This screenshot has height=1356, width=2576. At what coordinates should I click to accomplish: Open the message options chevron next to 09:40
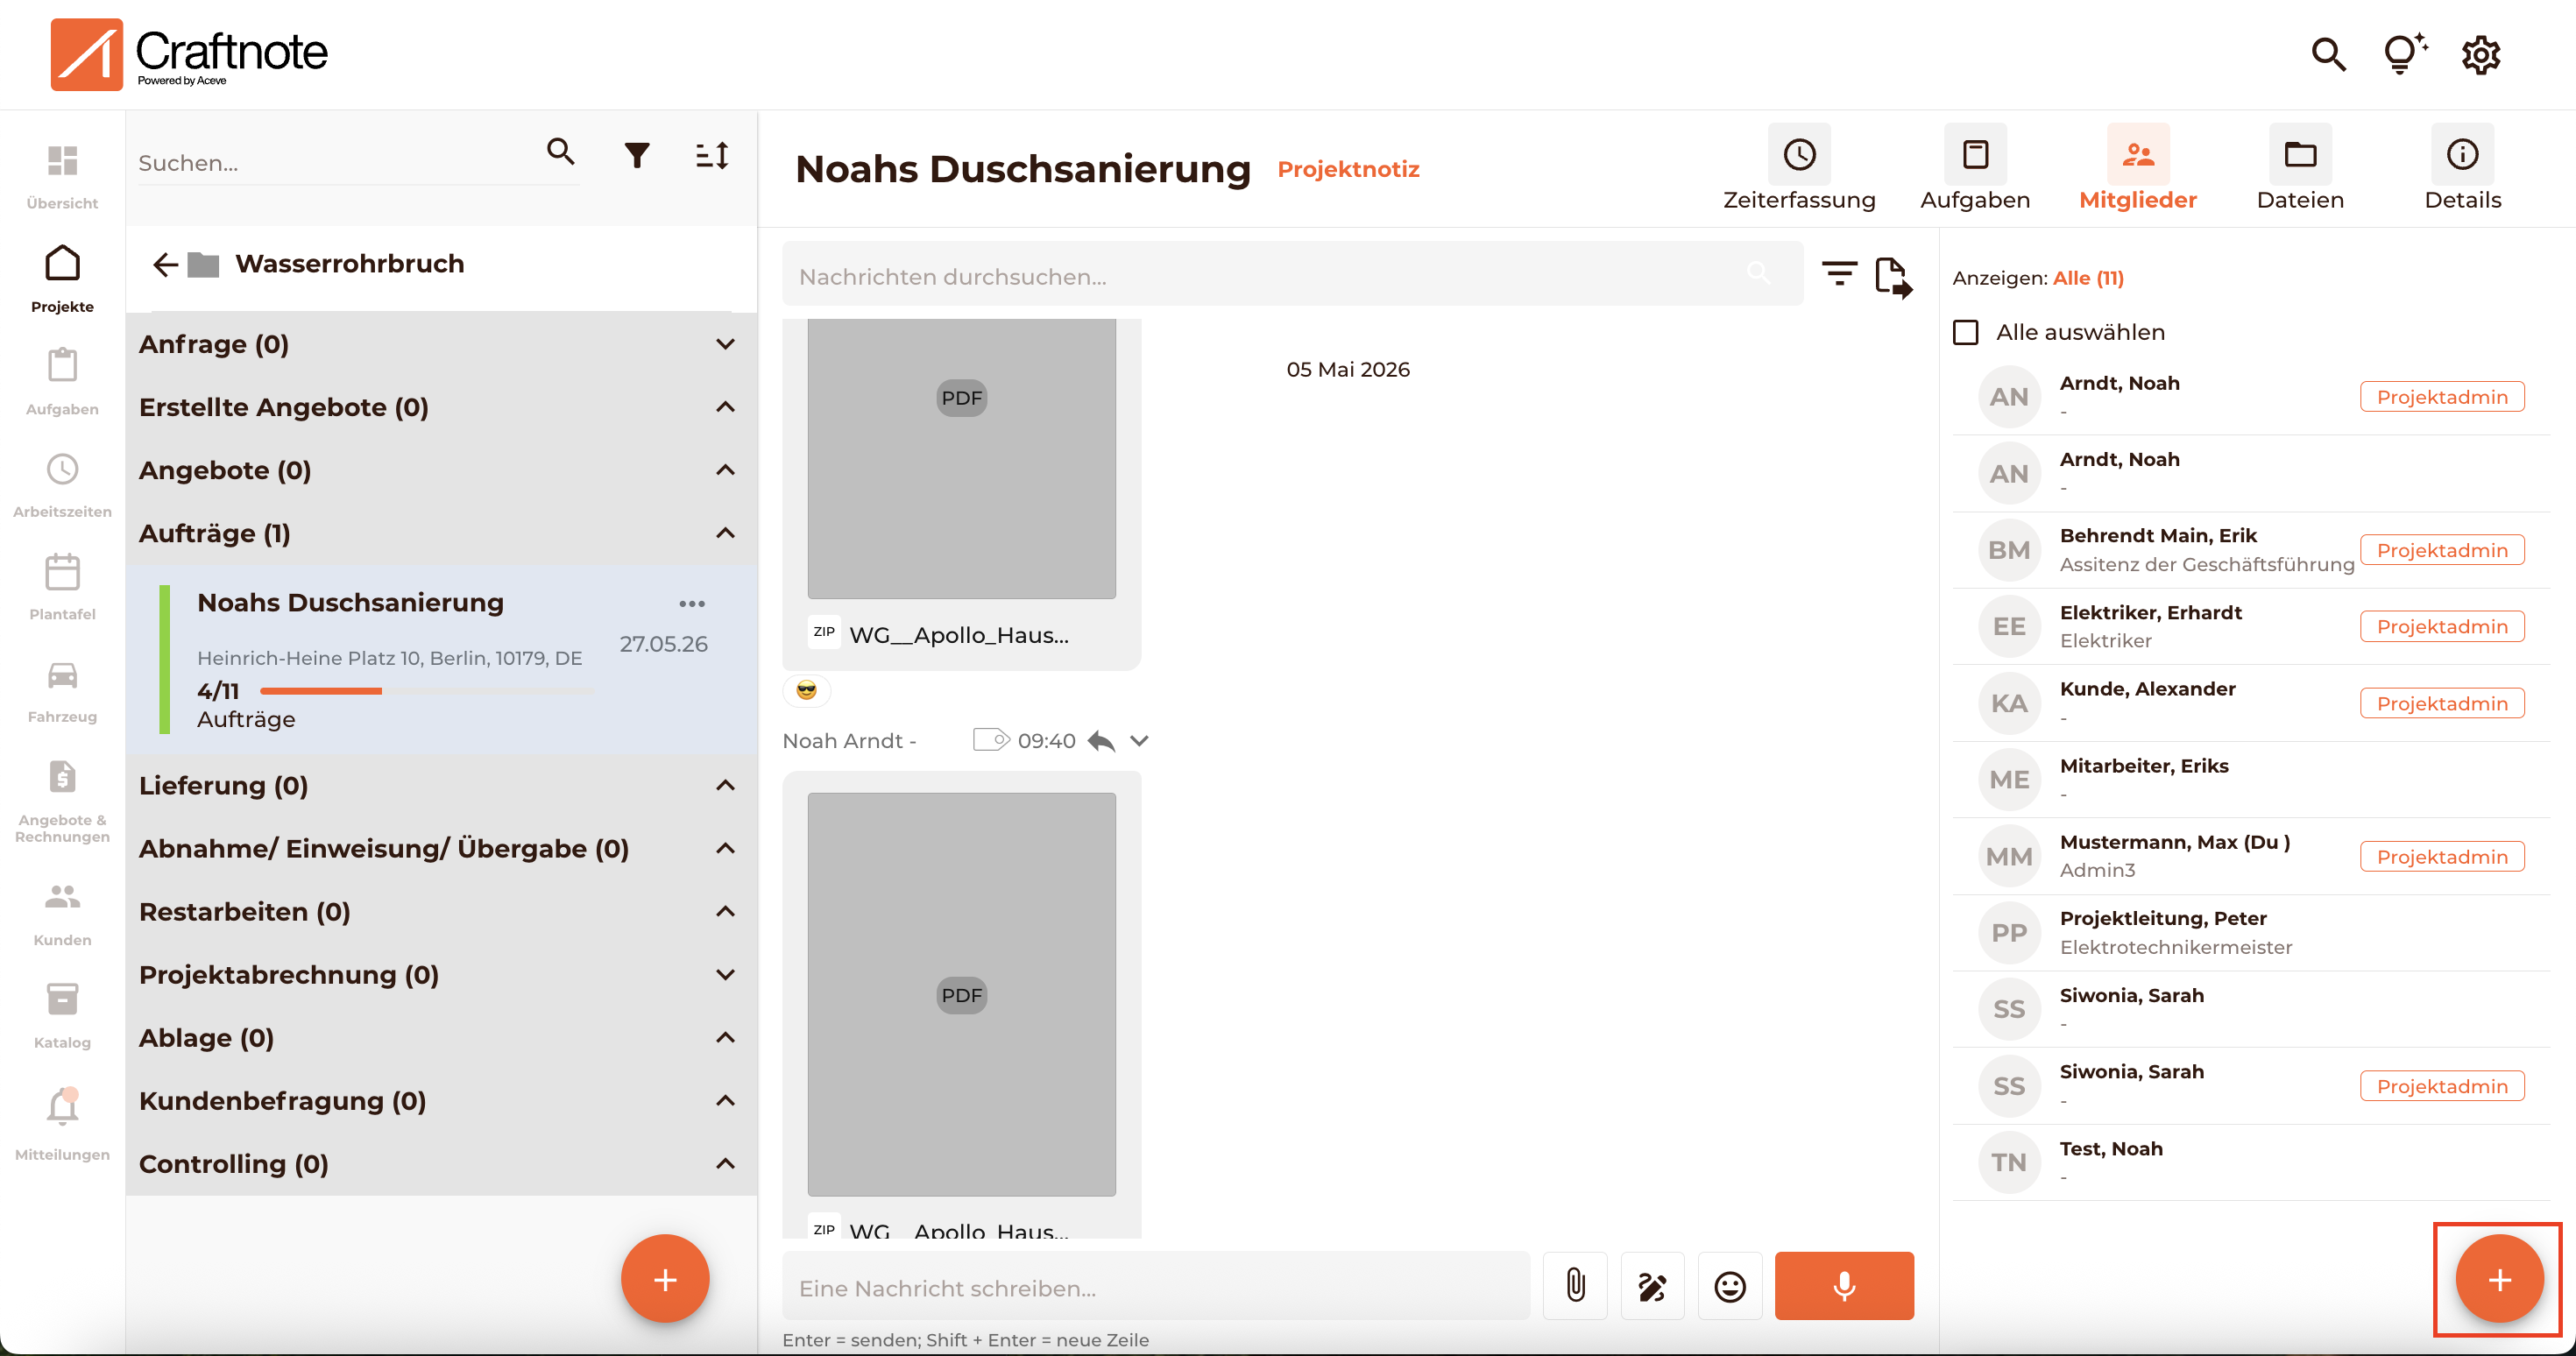(1139, 741)
